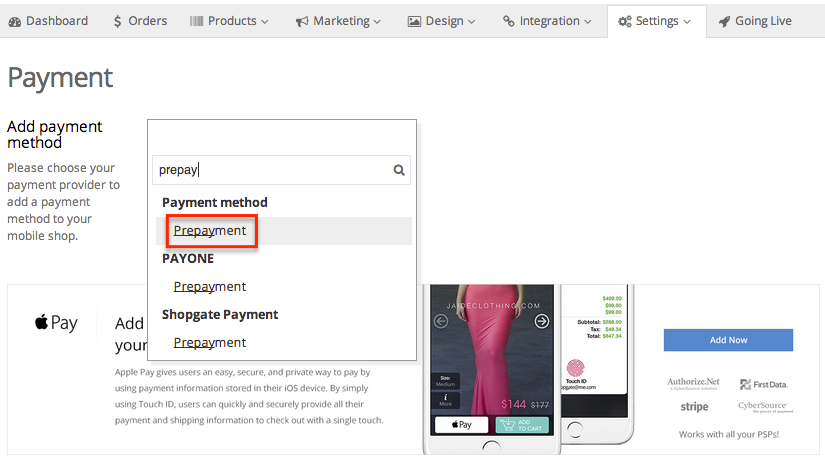Image resolution: width=825 pixels, height=460 pixels.
Task: Switch to the Going Live tab
Action: pos(756,21)
